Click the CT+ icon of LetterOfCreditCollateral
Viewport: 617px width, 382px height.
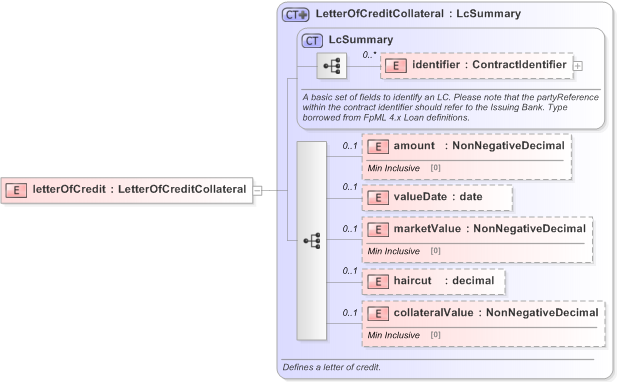[296, 15]
